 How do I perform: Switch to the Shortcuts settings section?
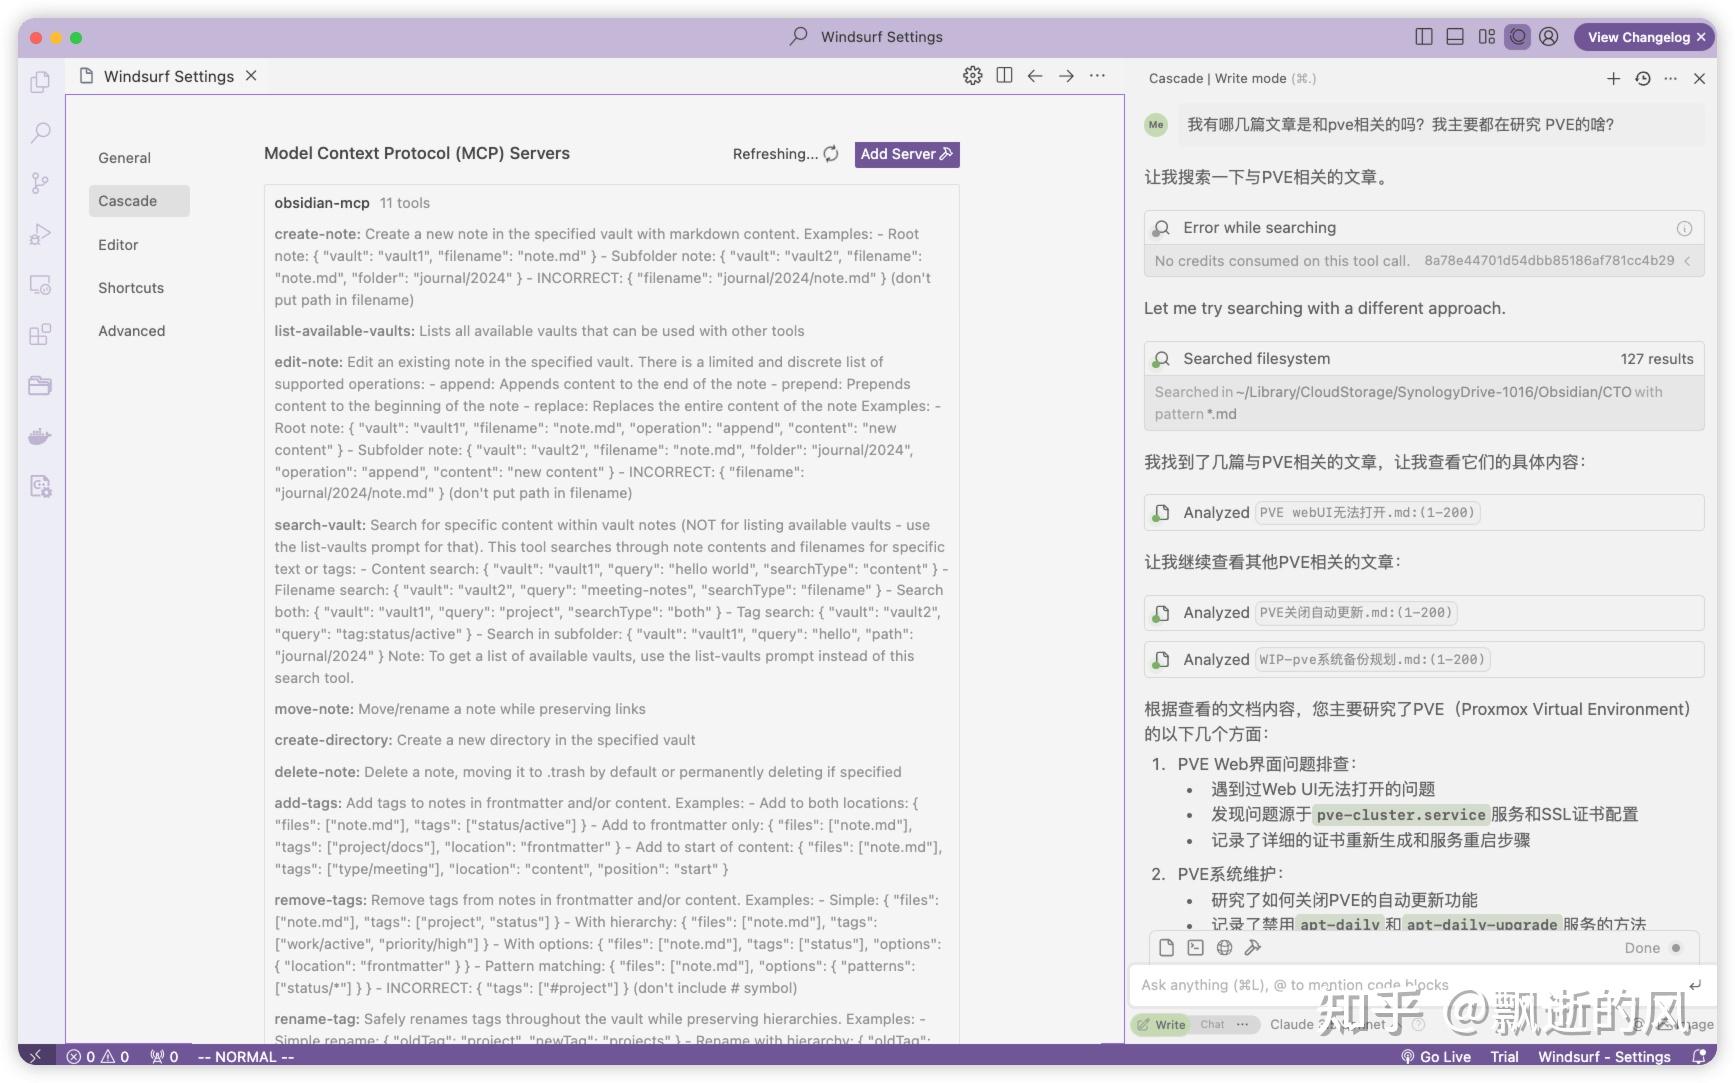tap(131, 288)
